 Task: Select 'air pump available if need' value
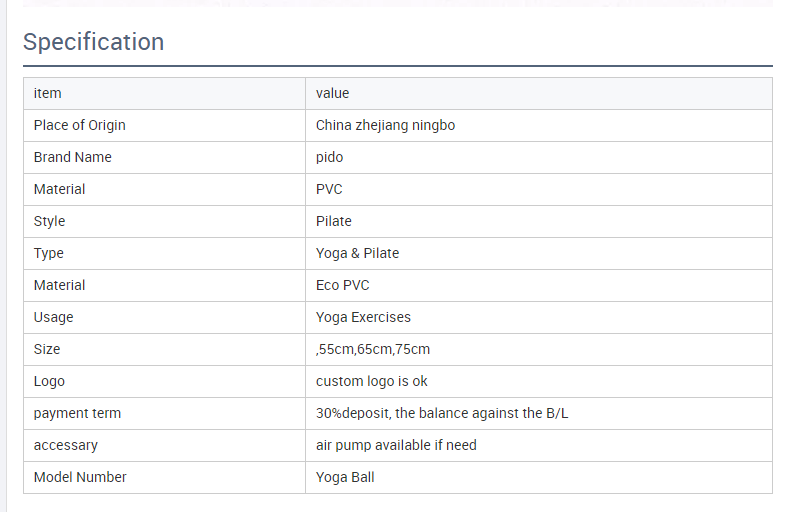(x=396, y=445)
